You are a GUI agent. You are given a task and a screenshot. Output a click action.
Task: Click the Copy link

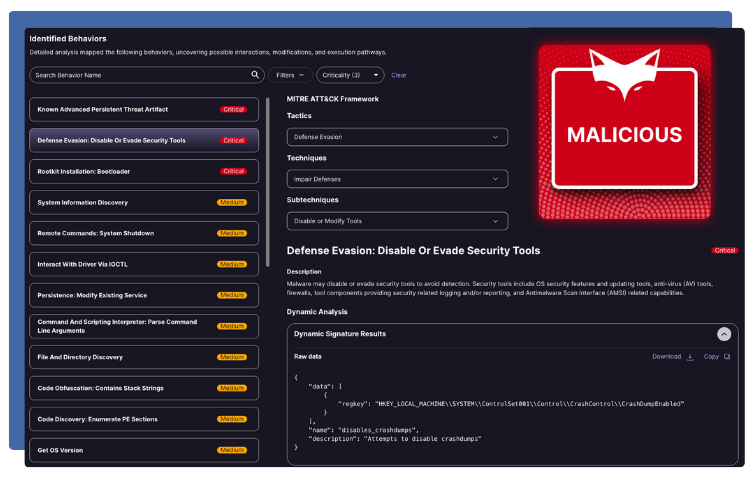click(711, 356)
